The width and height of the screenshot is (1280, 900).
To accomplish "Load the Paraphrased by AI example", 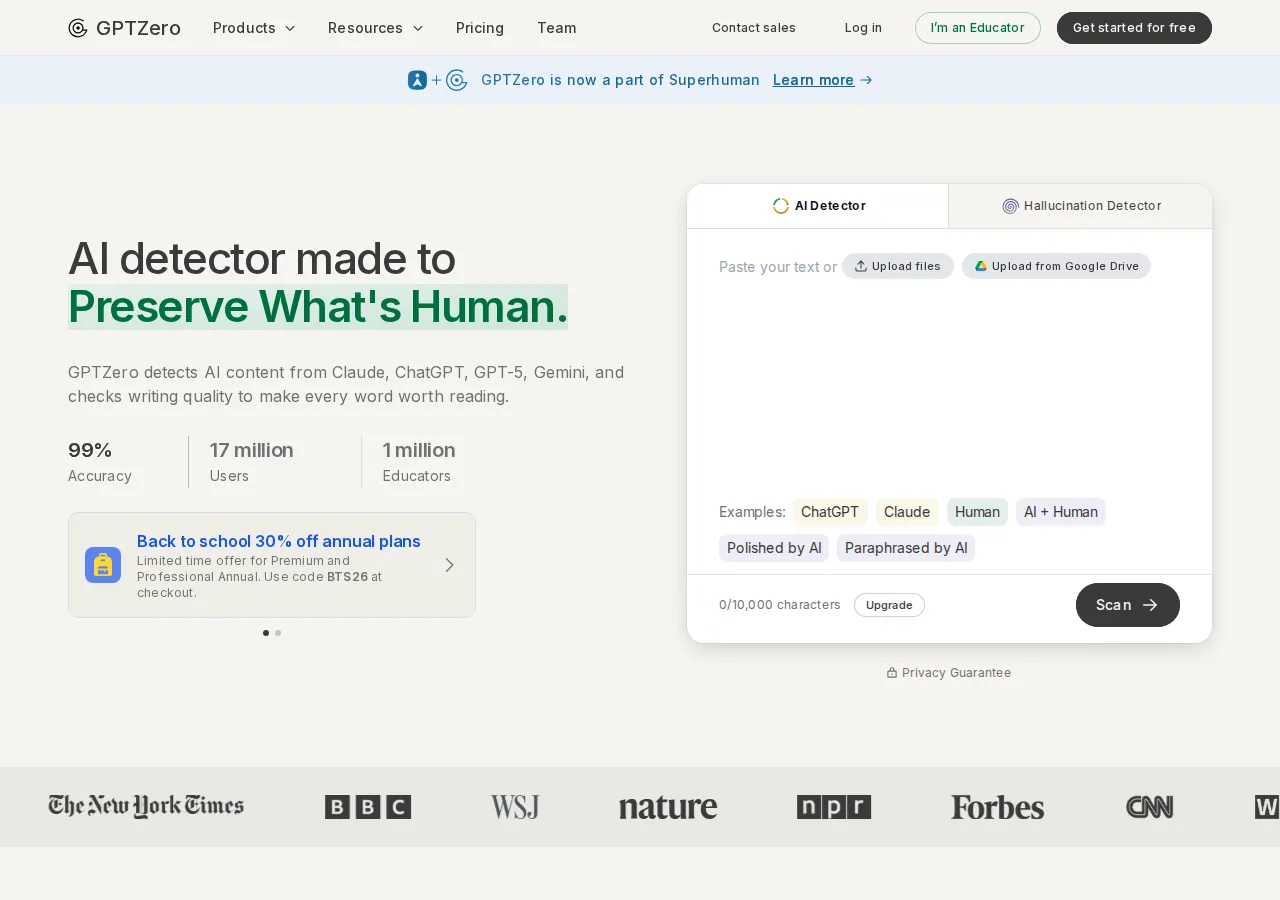I will (x=906, y=548).
